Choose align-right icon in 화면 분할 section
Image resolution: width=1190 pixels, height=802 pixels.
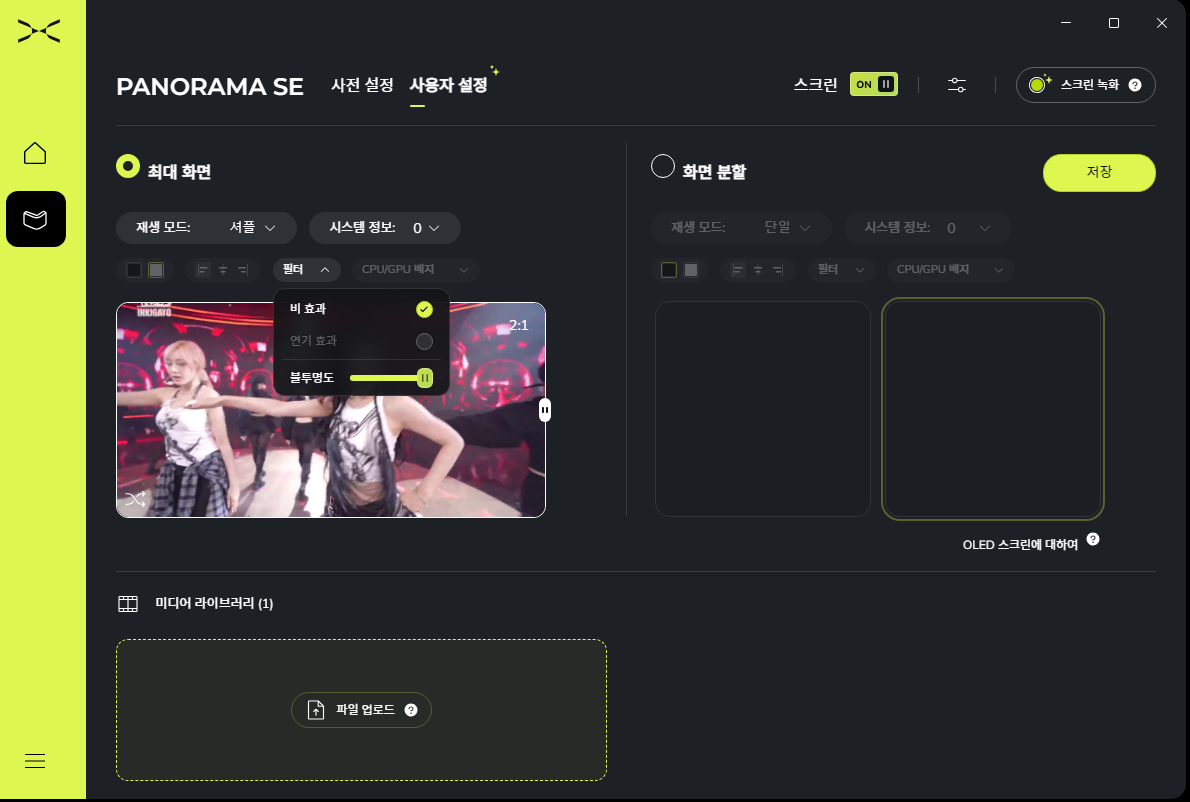778,270
